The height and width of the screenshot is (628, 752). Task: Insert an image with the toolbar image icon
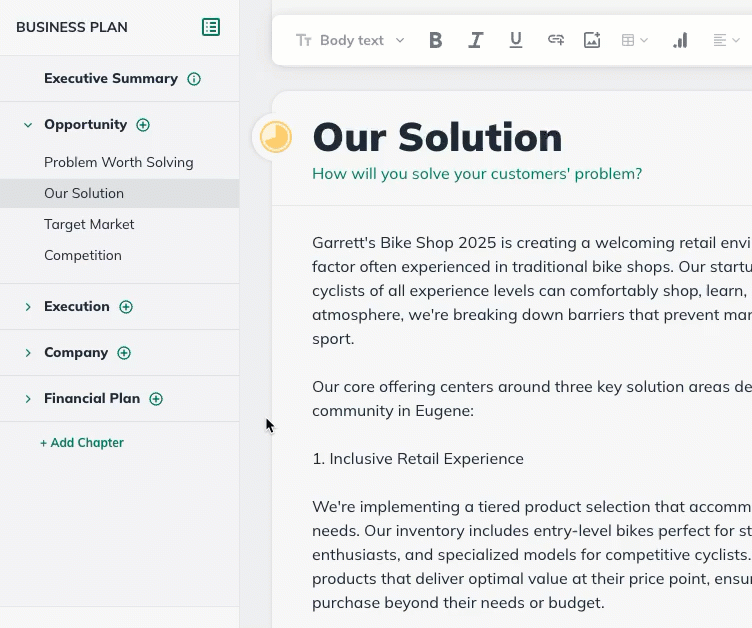592,40
